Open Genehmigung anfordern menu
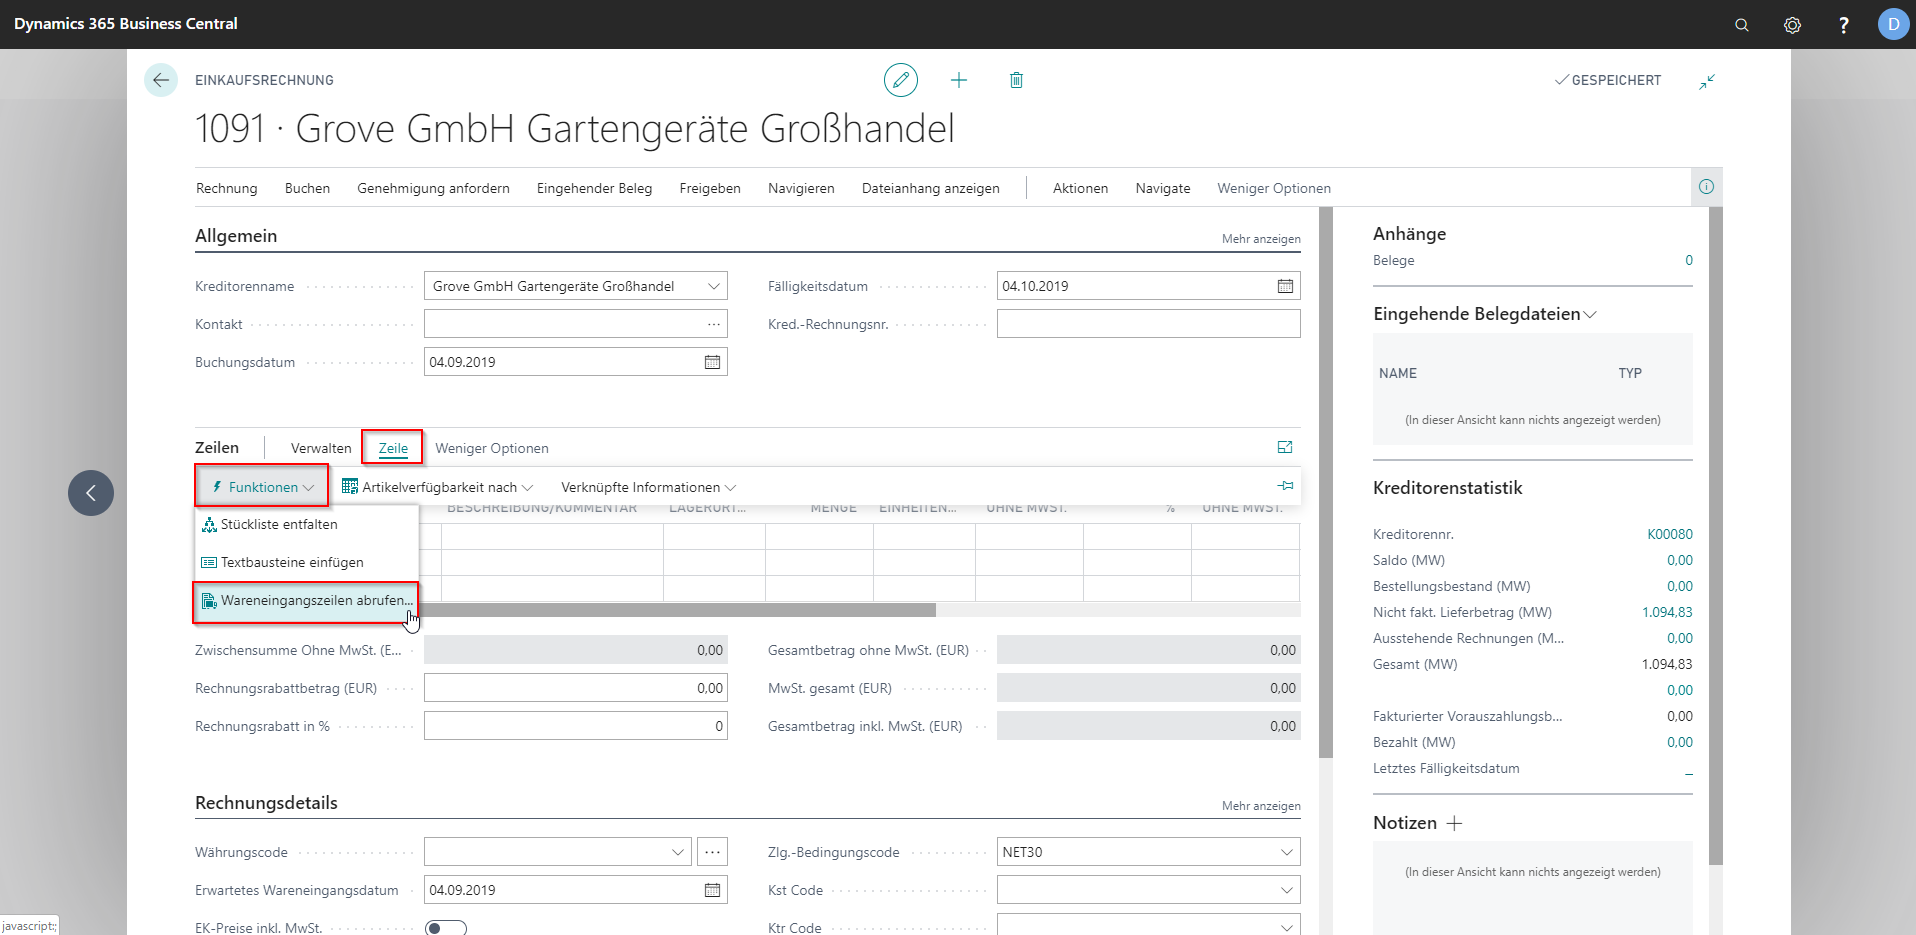The width and height of the screenshot is (1916, 935). (x=433, y=188)
